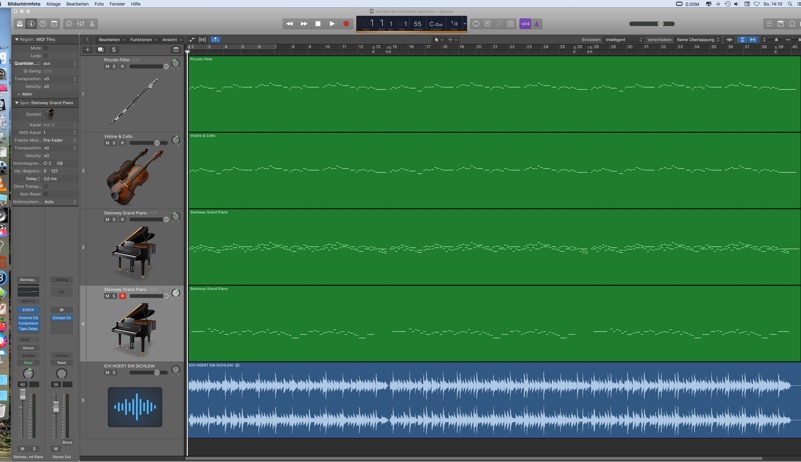Open the Quick Help question mark button
The width and height of the screenshot is (801, 462).
(43, 24)
